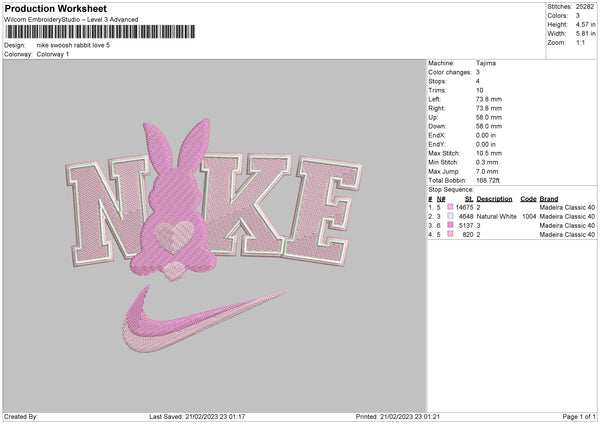Image resolution: width=600 pixels, height=424 pixels.
Task: Click the Trims value 10
Action: pos(479,90)
